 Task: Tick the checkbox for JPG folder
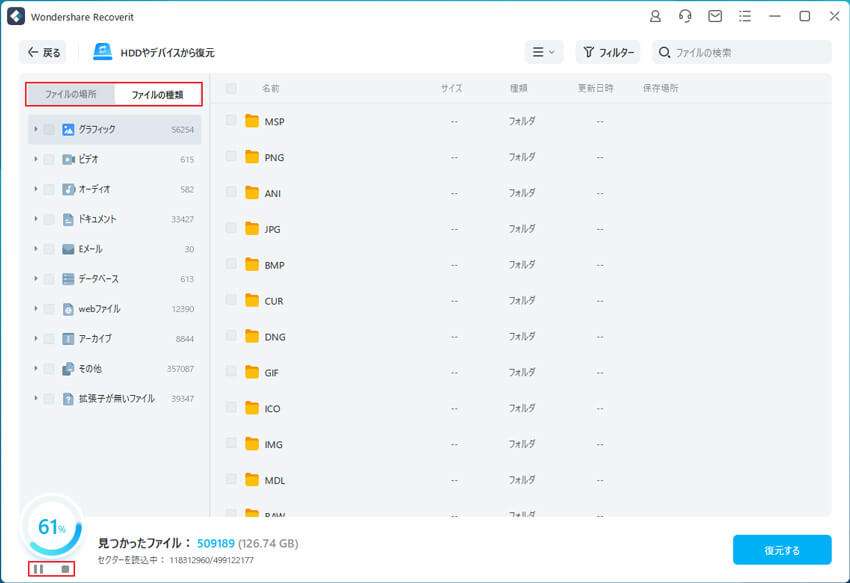[x=231, y=228]
